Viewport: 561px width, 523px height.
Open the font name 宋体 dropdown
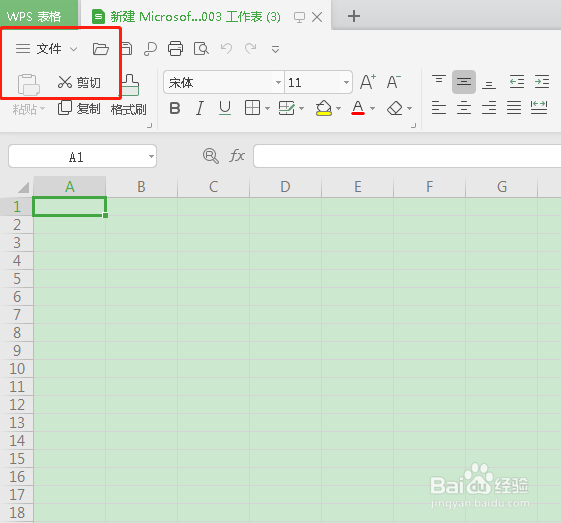pyautogui.click(x=278, y=83)
